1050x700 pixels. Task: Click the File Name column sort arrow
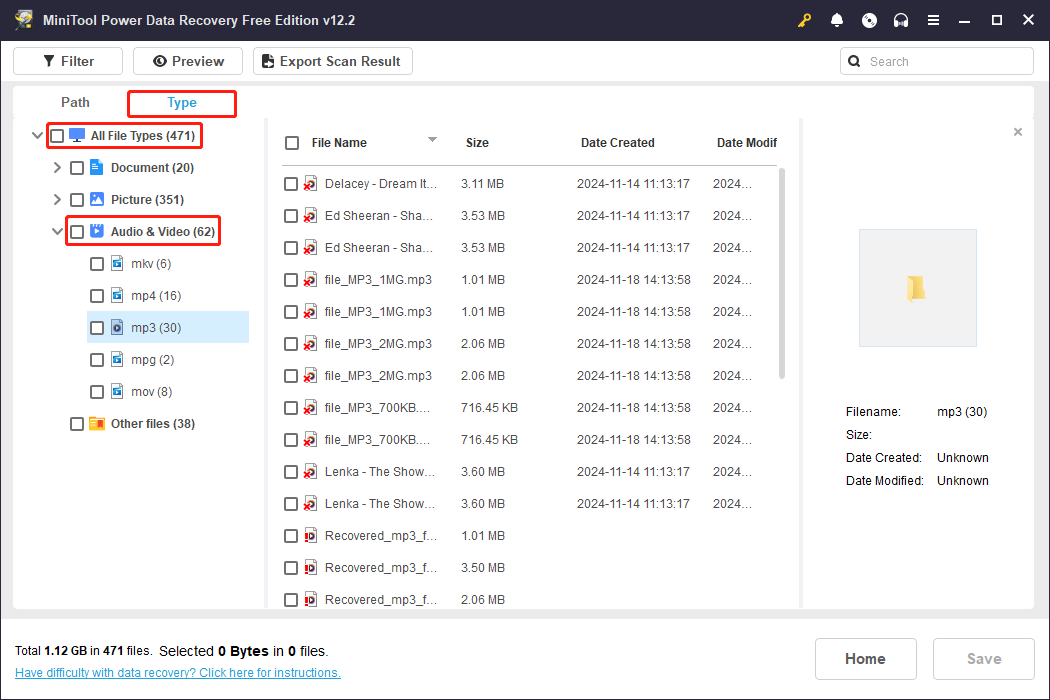click(433, 139)
